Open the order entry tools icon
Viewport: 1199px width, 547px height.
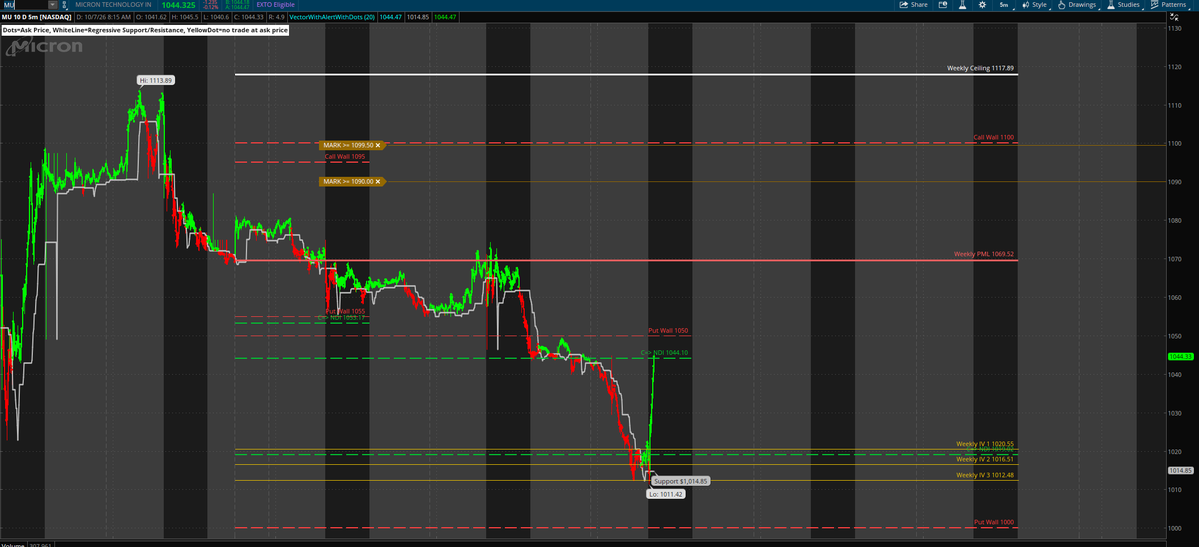coord(943,5)
